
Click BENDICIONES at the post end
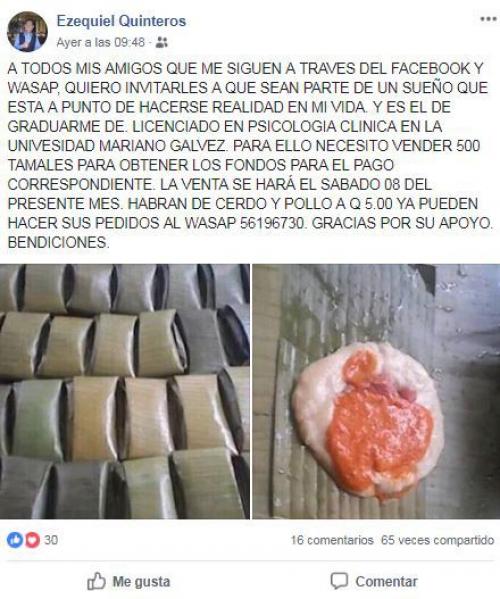pyautogui.click(x=58, y=243)
